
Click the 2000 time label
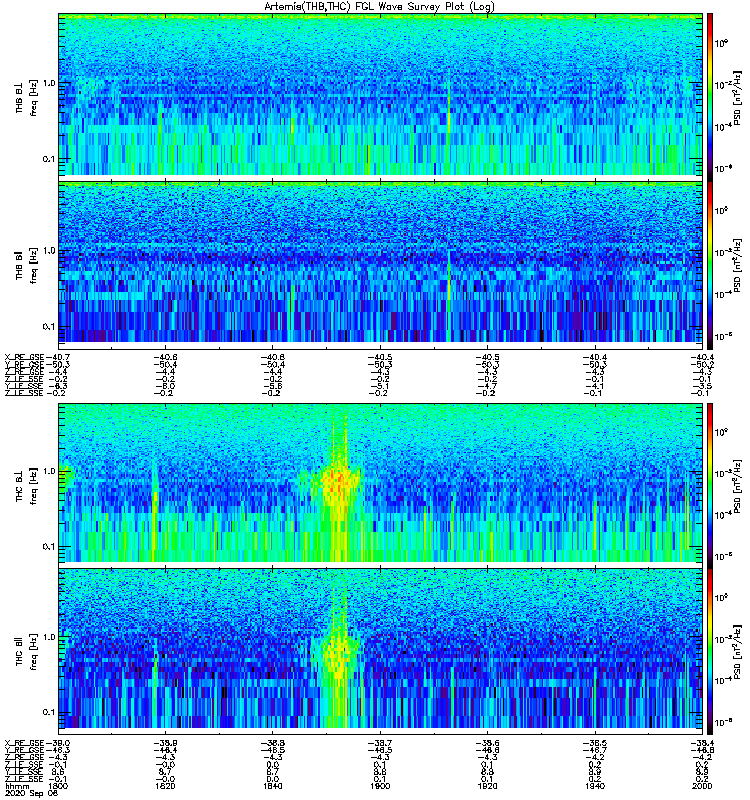[x=702, y=786]
